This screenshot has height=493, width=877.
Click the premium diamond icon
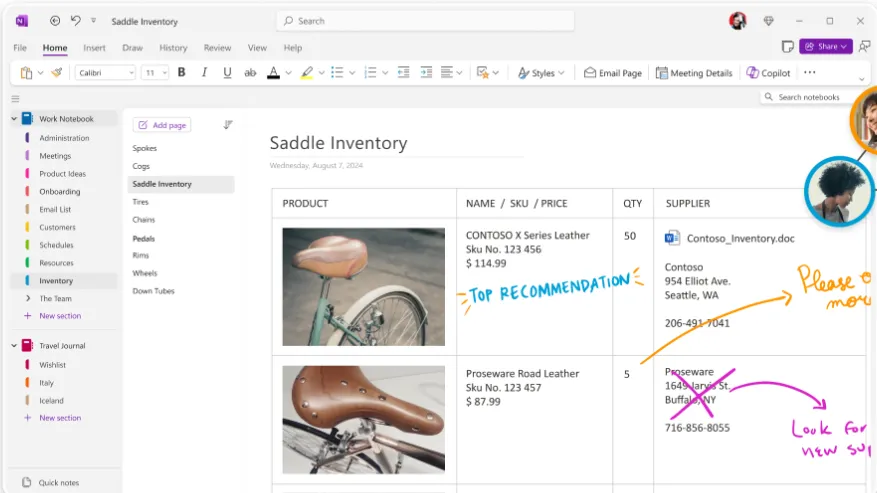tap(768, 21)
